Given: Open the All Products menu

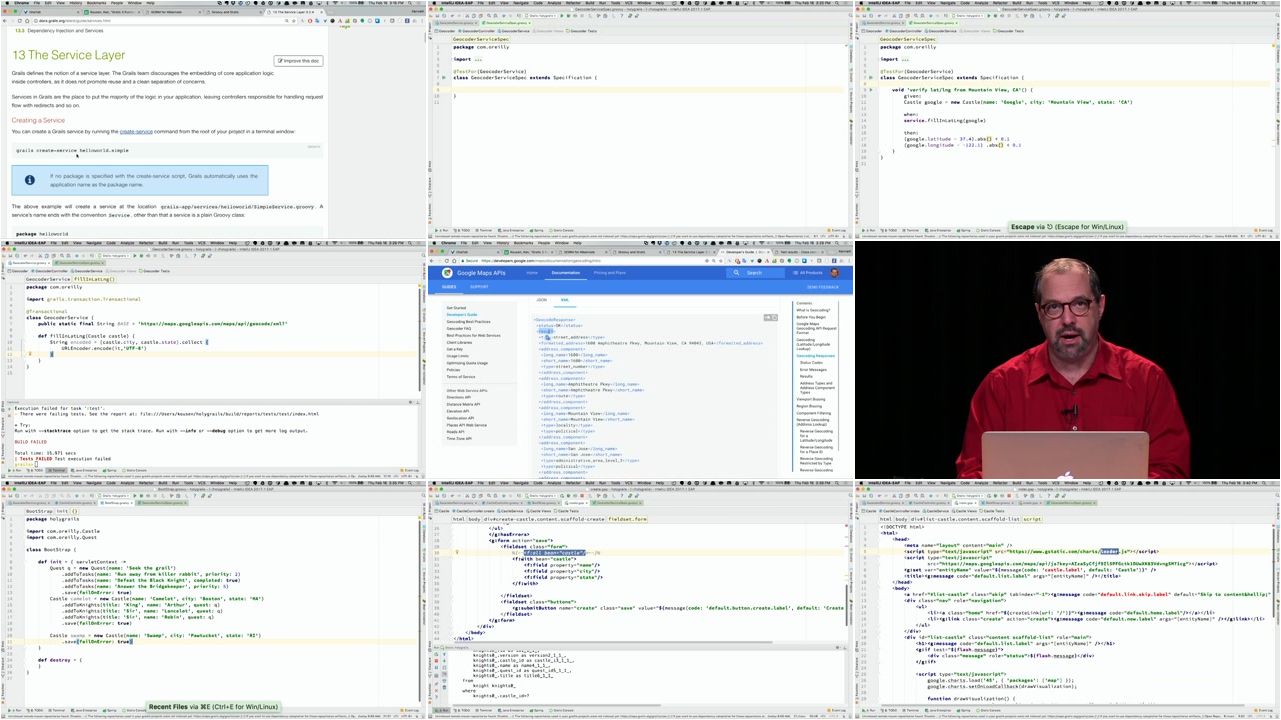Looking at the screenshot, I should point(810,273).
